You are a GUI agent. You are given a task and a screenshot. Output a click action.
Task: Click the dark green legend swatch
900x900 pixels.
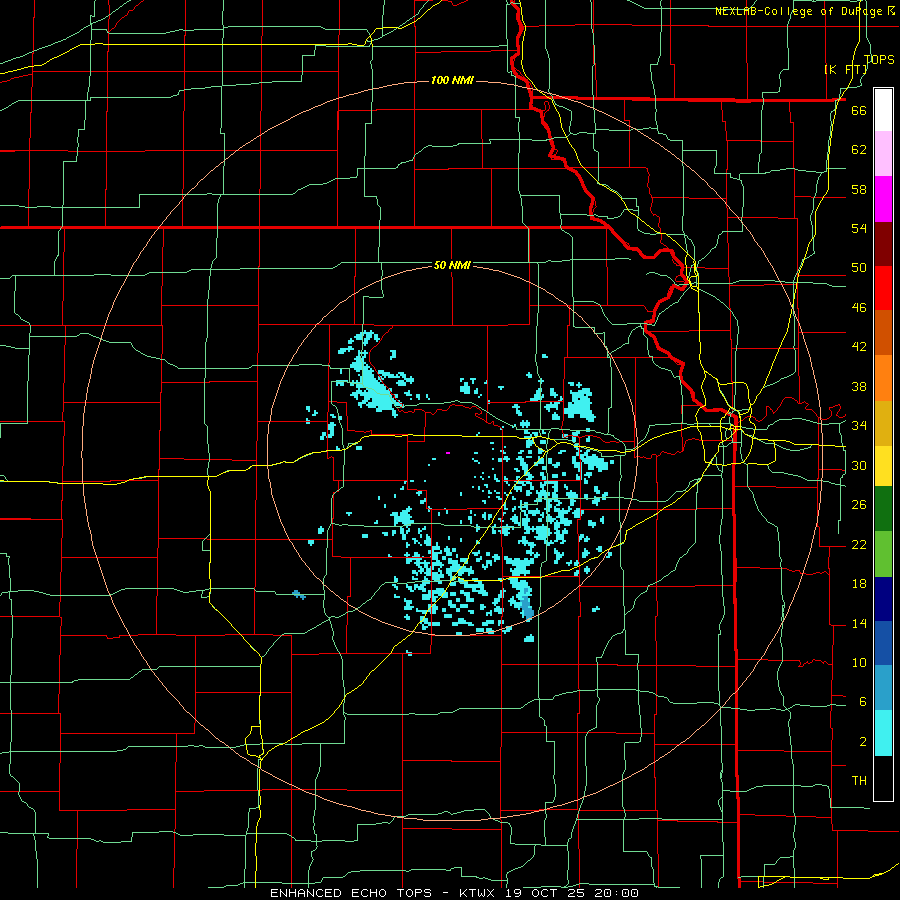click(x=883, y=509)
